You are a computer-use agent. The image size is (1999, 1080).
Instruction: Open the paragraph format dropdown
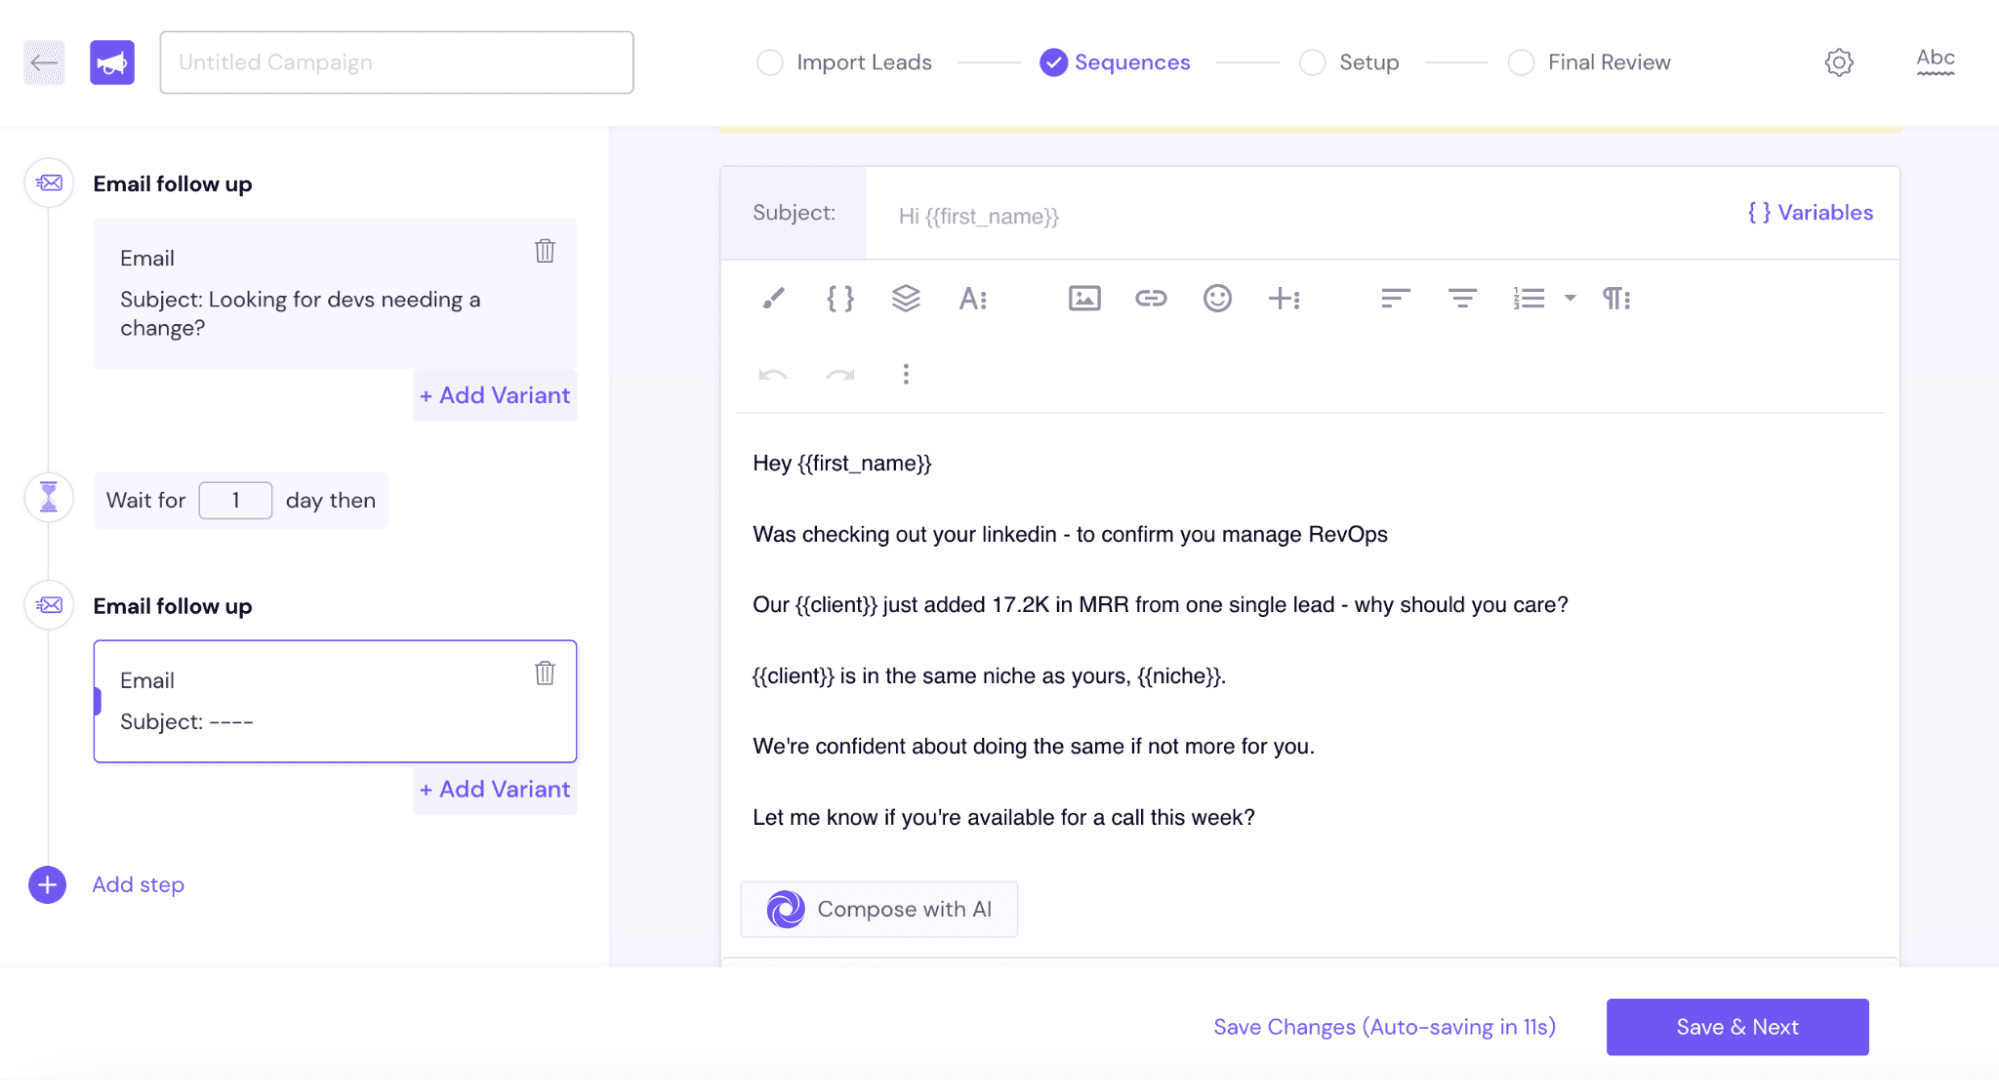click(1616, 298)
